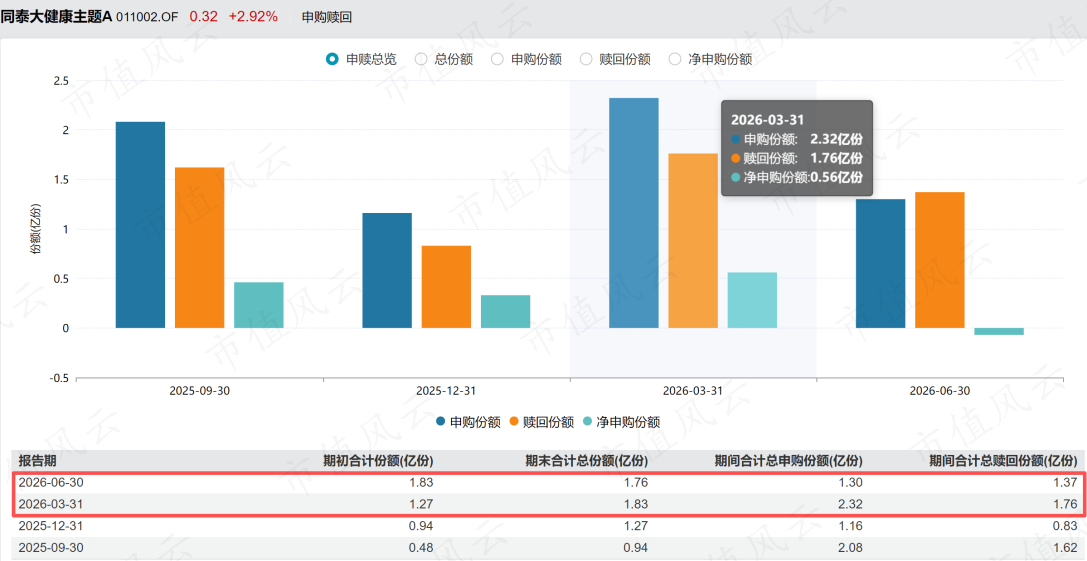This screenshot has height=561, width=1087.
Task: Click 1.30 申购 cell in 2026-06-30 row
Action: 852,482
